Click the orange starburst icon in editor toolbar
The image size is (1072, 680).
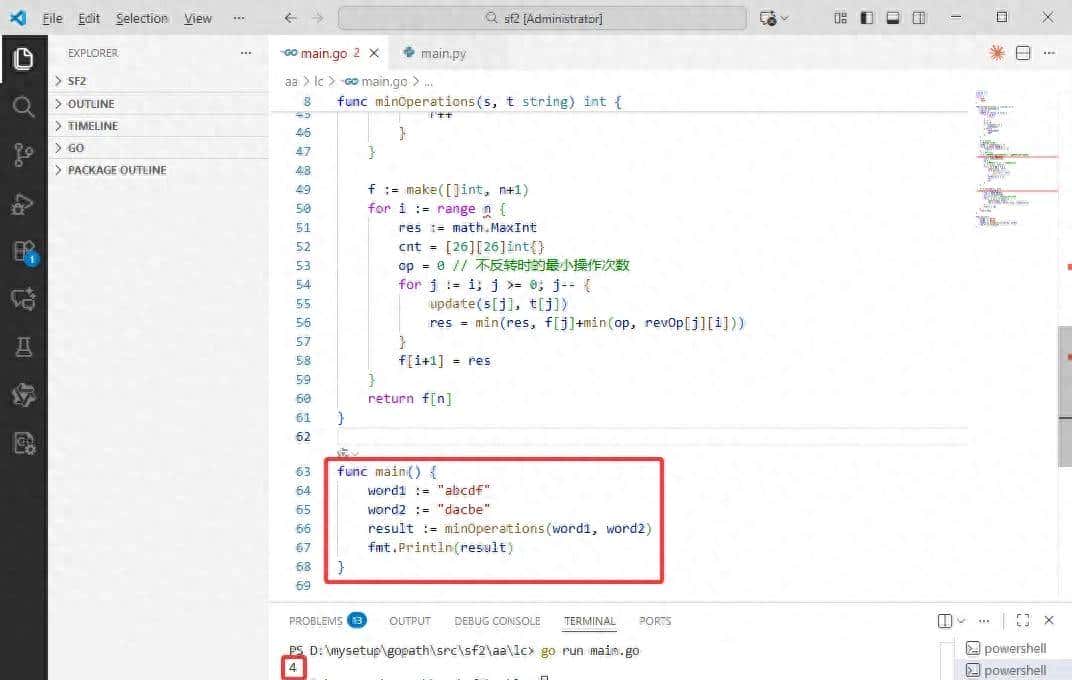pos(996,53)
